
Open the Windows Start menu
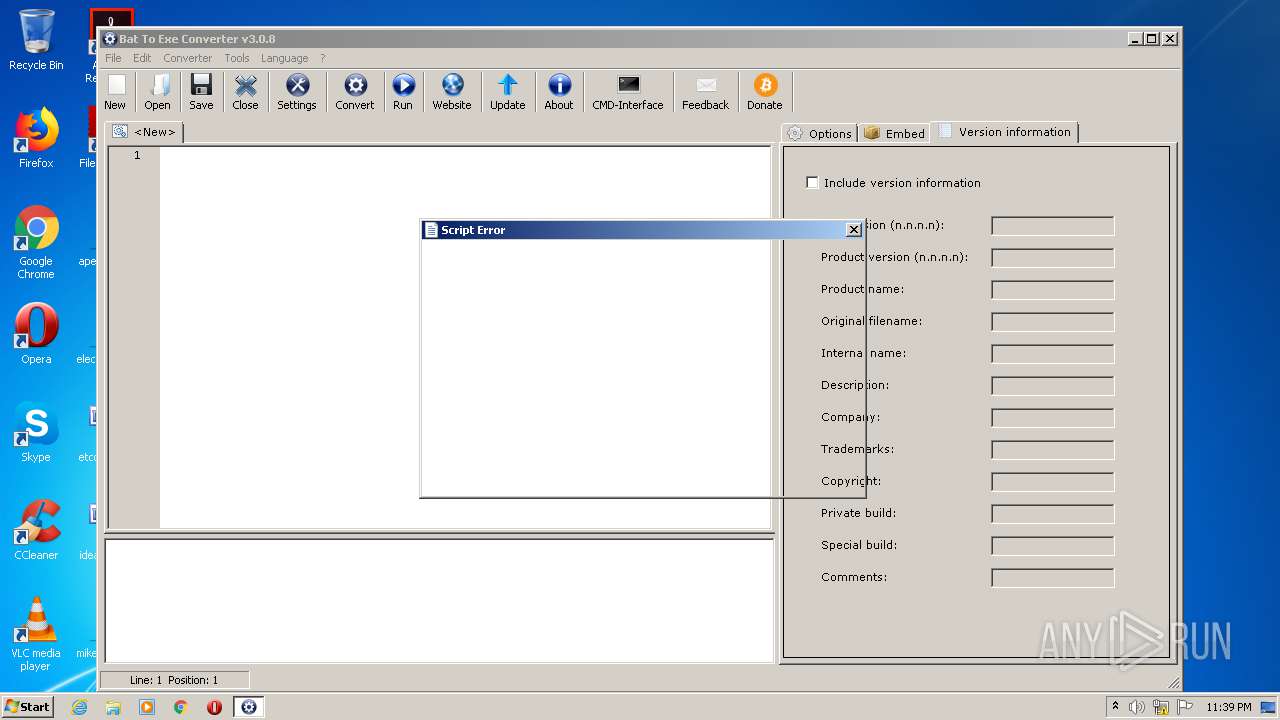coord(27,706)
